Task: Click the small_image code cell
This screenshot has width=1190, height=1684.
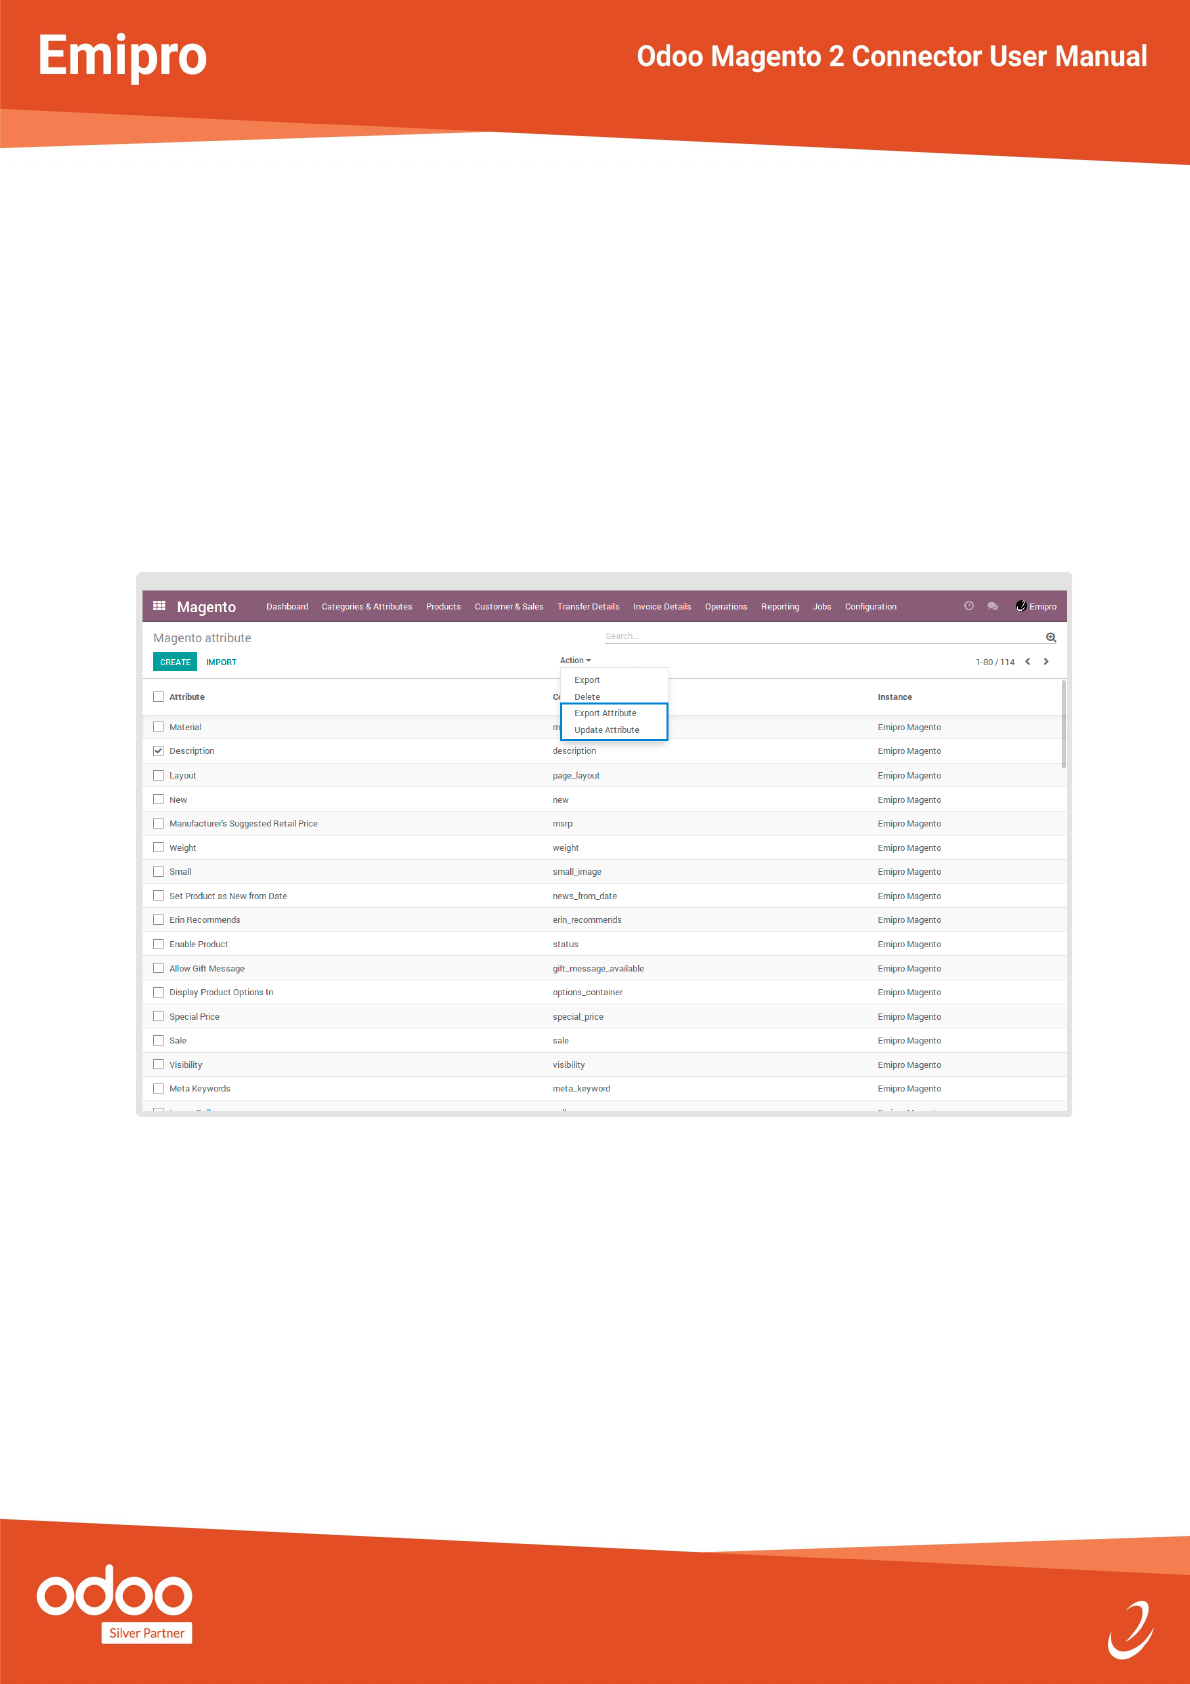Action: coord(577,872)
